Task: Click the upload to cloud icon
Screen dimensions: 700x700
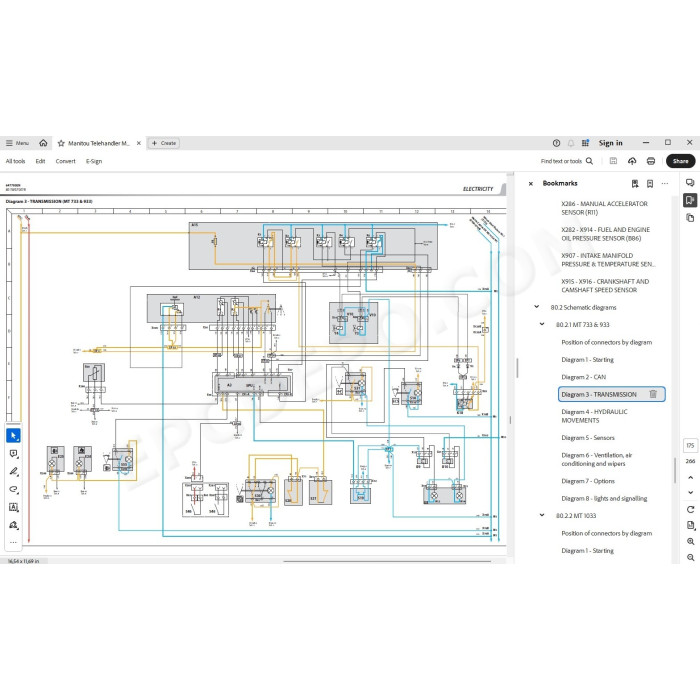Action: pos(632,161)
